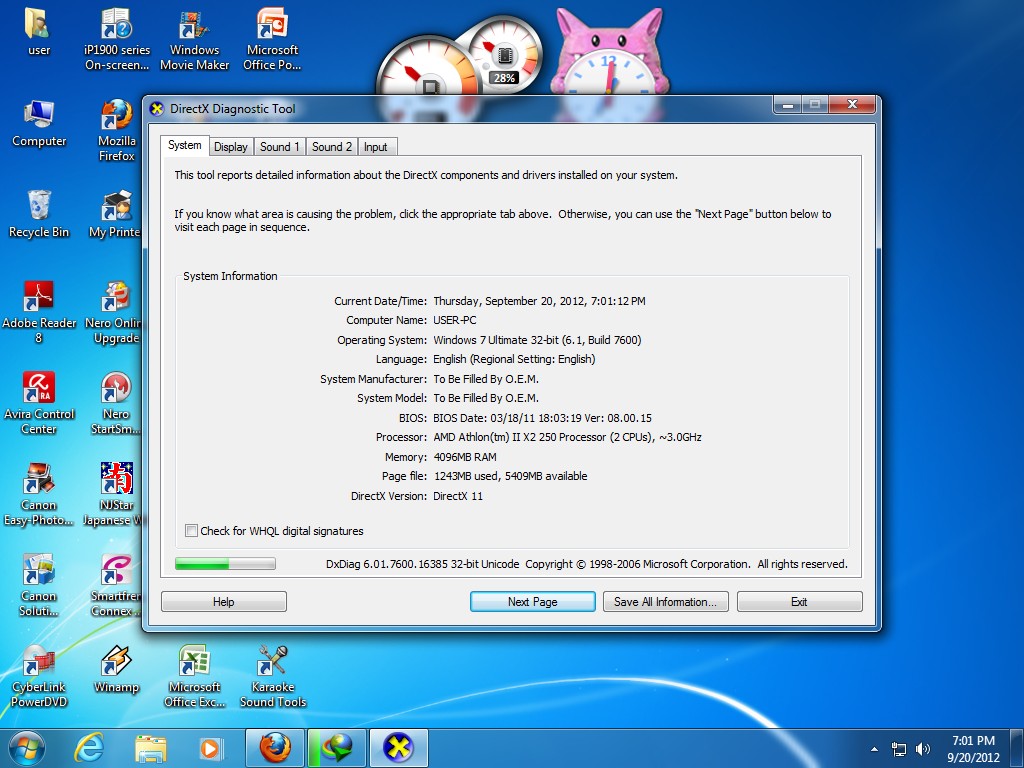Click Save All Information button
The image size is (1024, 768).
pos(665,601)
